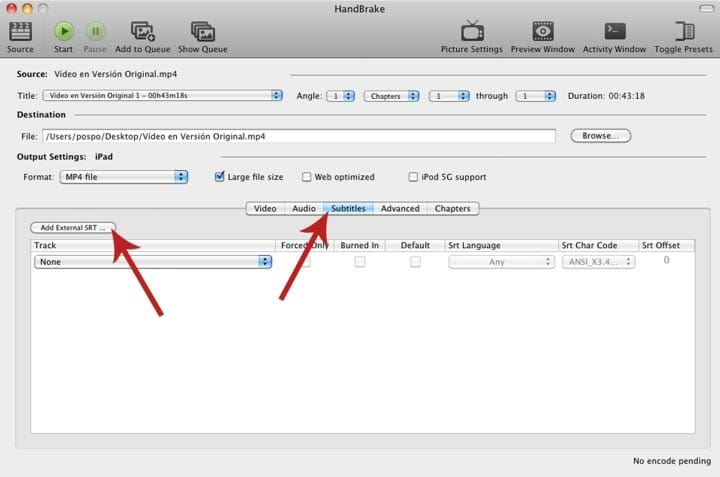
Task: Toggle toolbar pill button in title bar
Action: 706,8
